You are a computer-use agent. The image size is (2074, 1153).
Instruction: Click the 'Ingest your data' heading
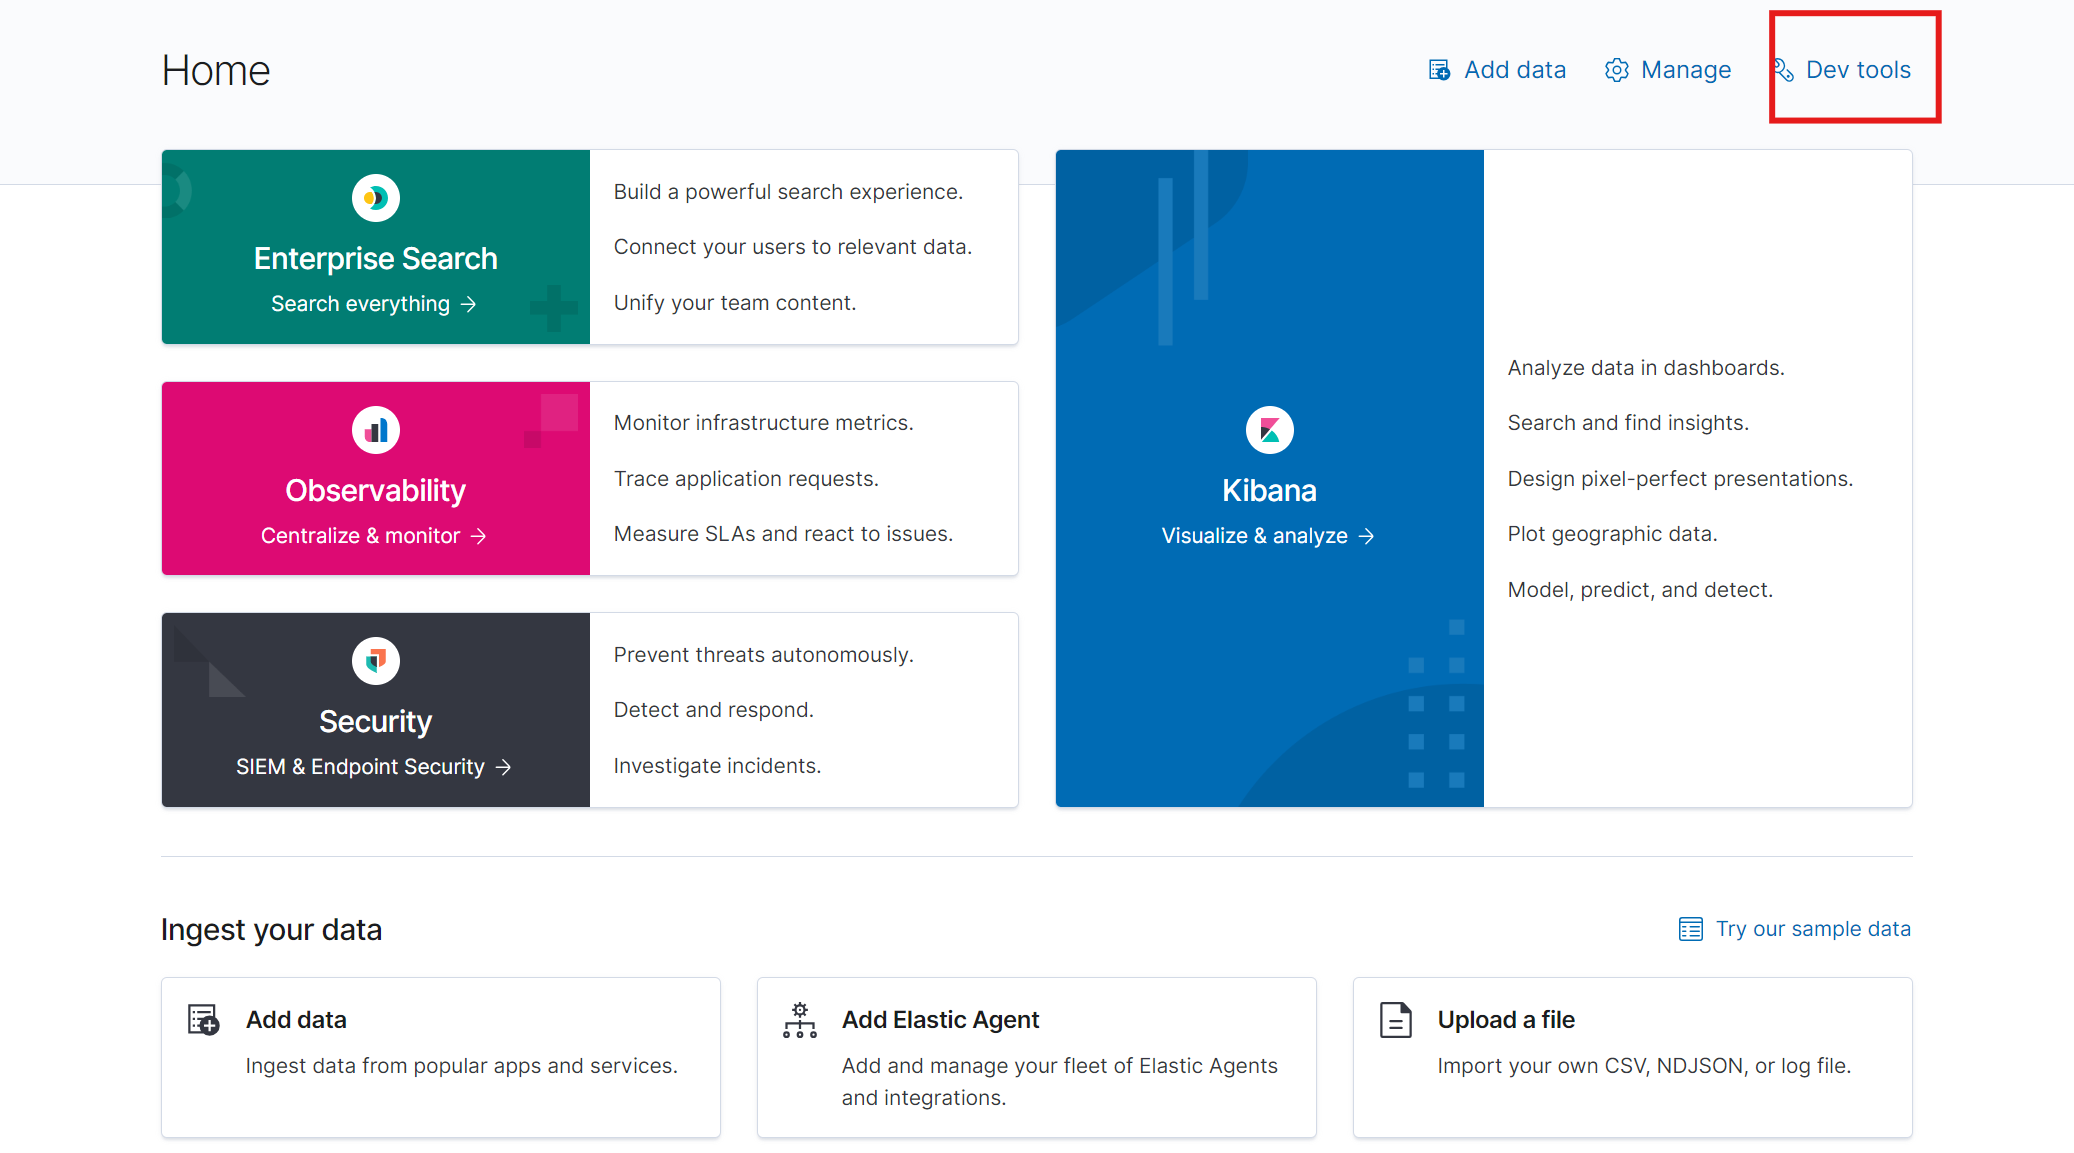[272, 930]
